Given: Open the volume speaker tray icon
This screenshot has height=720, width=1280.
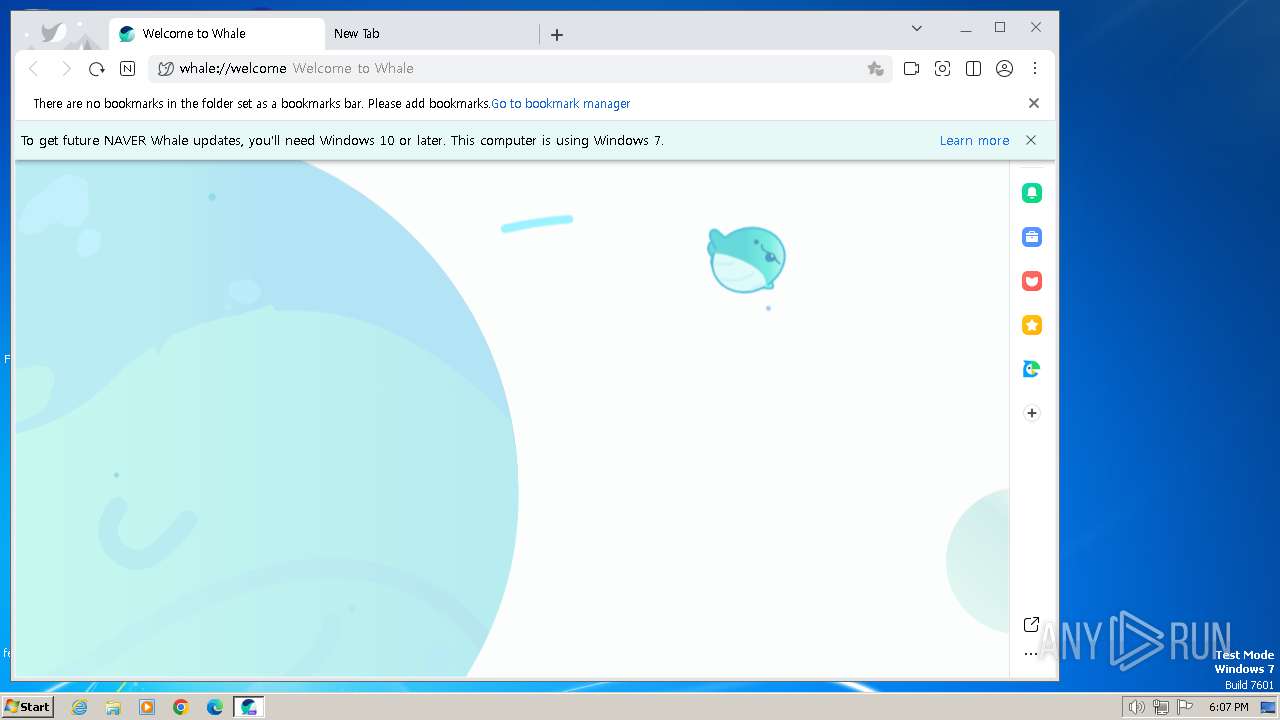Looking at the screenshot, I should coord(1137,707).
